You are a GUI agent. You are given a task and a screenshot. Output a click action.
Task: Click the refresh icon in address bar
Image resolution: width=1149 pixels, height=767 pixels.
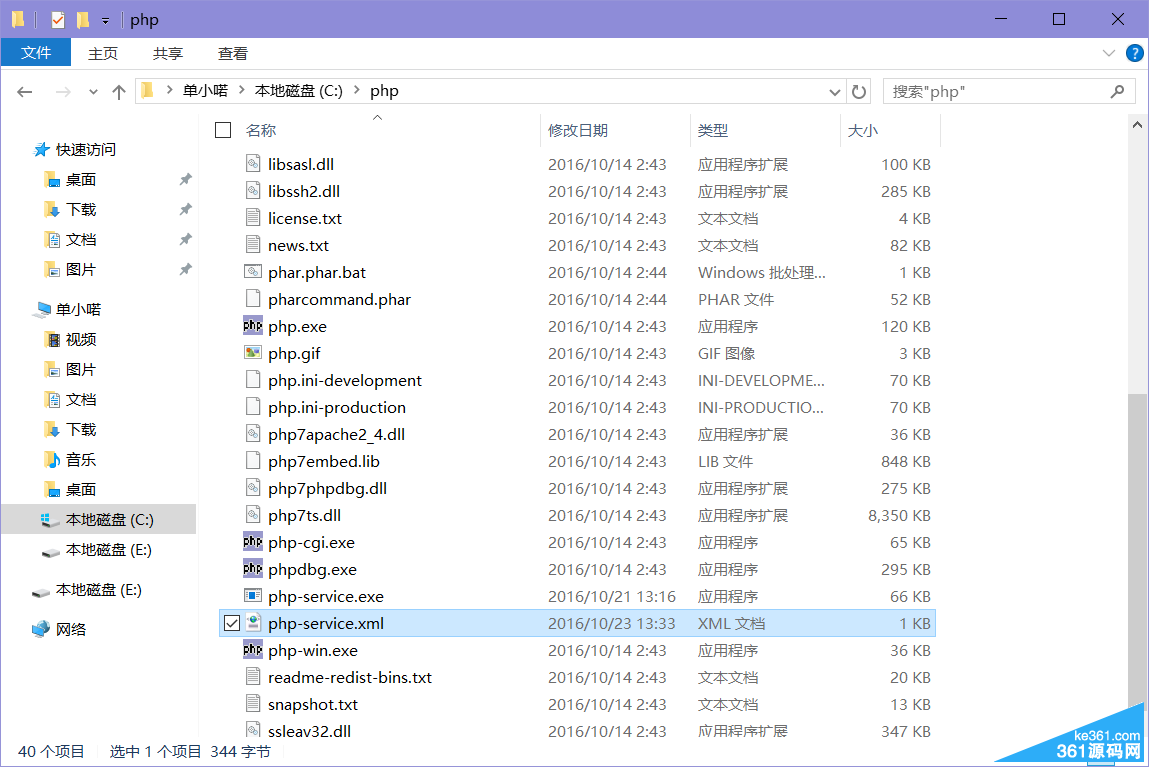[x=859, y=91]
